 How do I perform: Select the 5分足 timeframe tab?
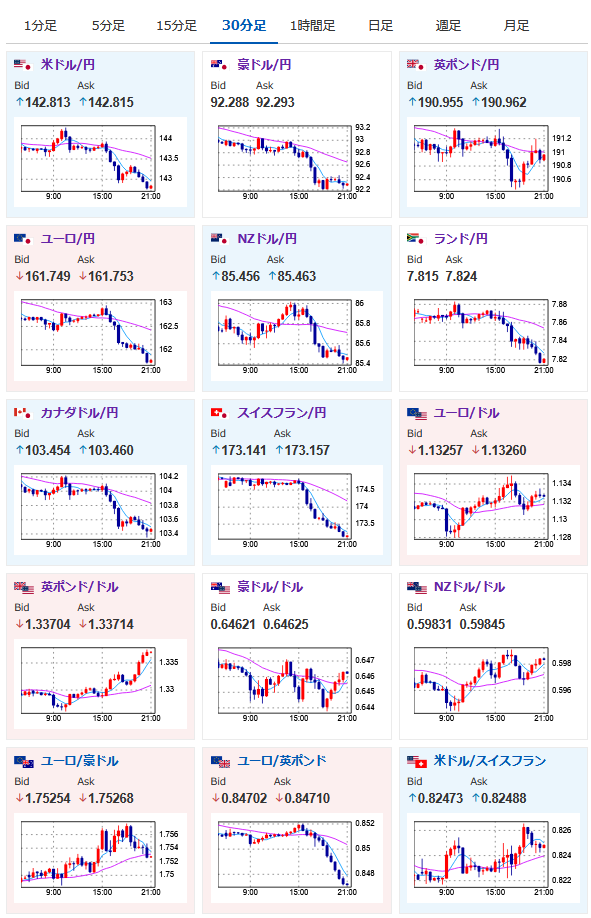108,26
